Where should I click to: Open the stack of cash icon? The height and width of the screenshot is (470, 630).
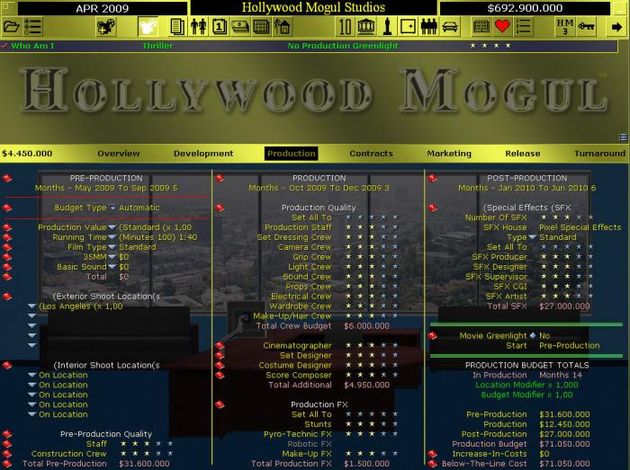(x=240, y=27)
